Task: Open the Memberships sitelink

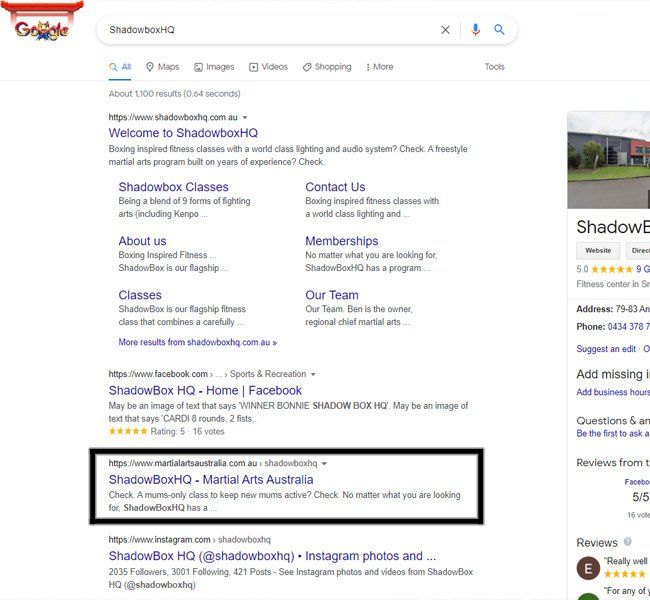Action: click(342, 241)
